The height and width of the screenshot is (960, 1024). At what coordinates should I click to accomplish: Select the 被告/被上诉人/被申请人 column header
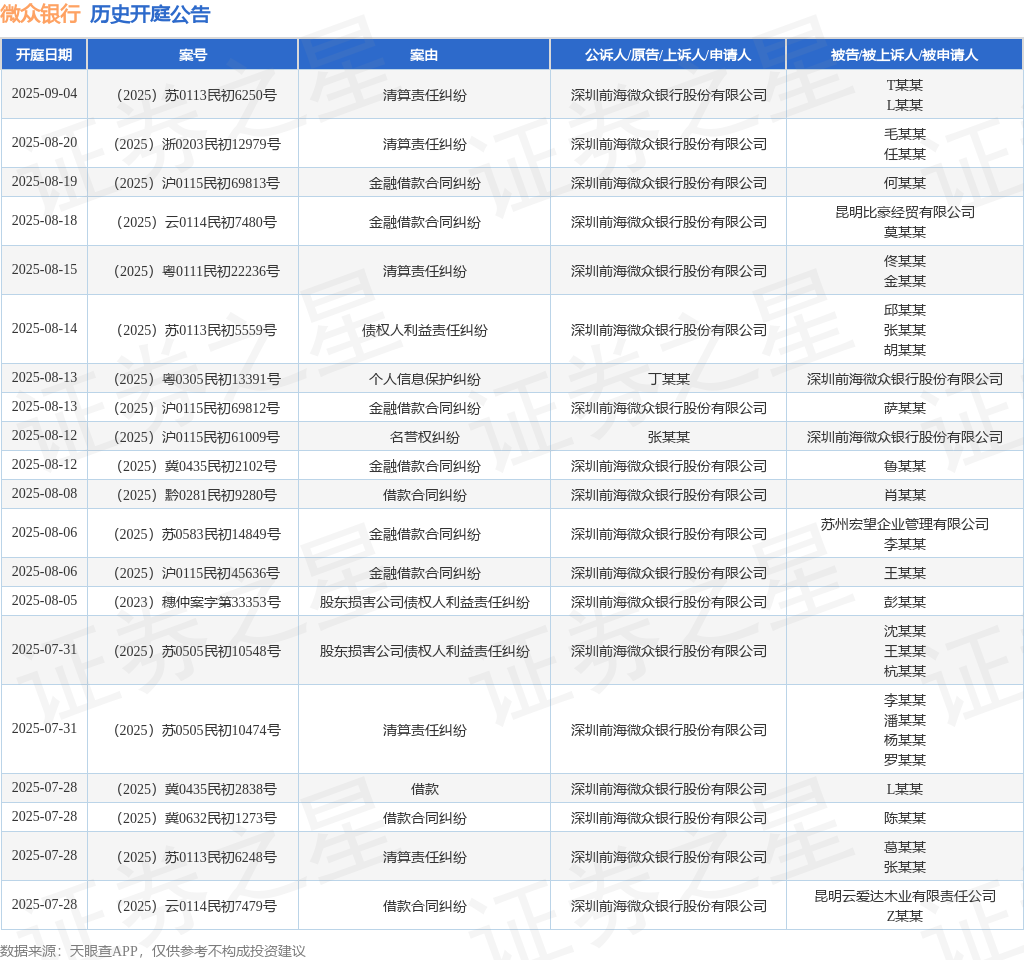[904, 55]
